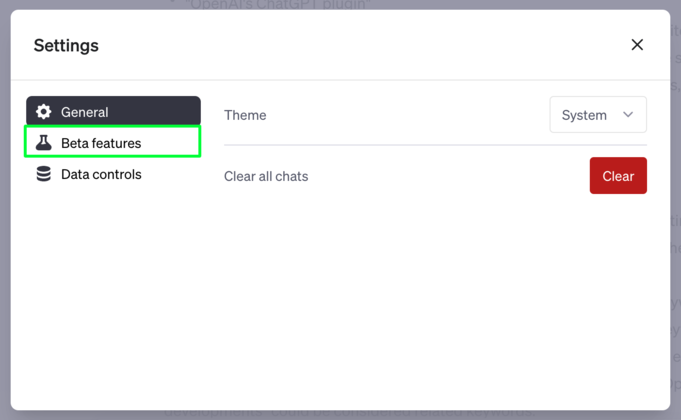
Task: Click the Settings dialog title
Action: tap(66, 45)
